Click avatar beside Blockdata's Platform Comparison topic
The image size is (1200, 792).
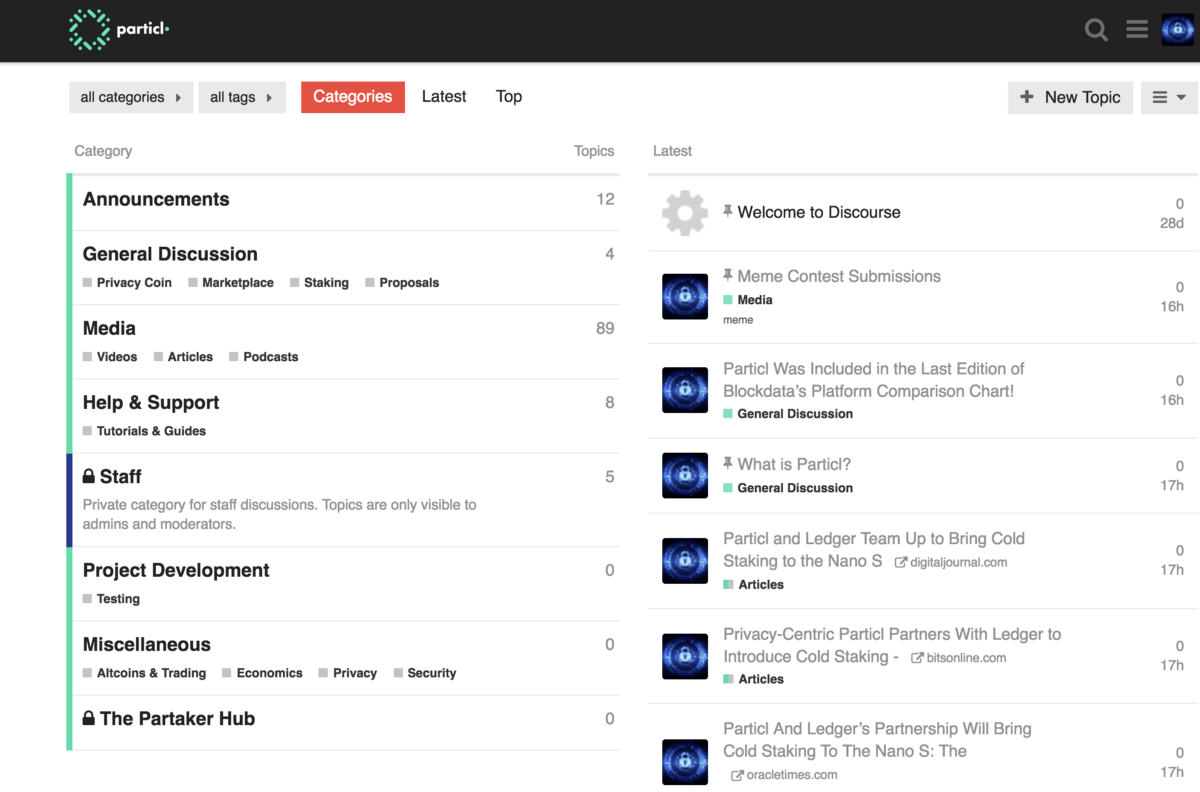click(685, 390)
